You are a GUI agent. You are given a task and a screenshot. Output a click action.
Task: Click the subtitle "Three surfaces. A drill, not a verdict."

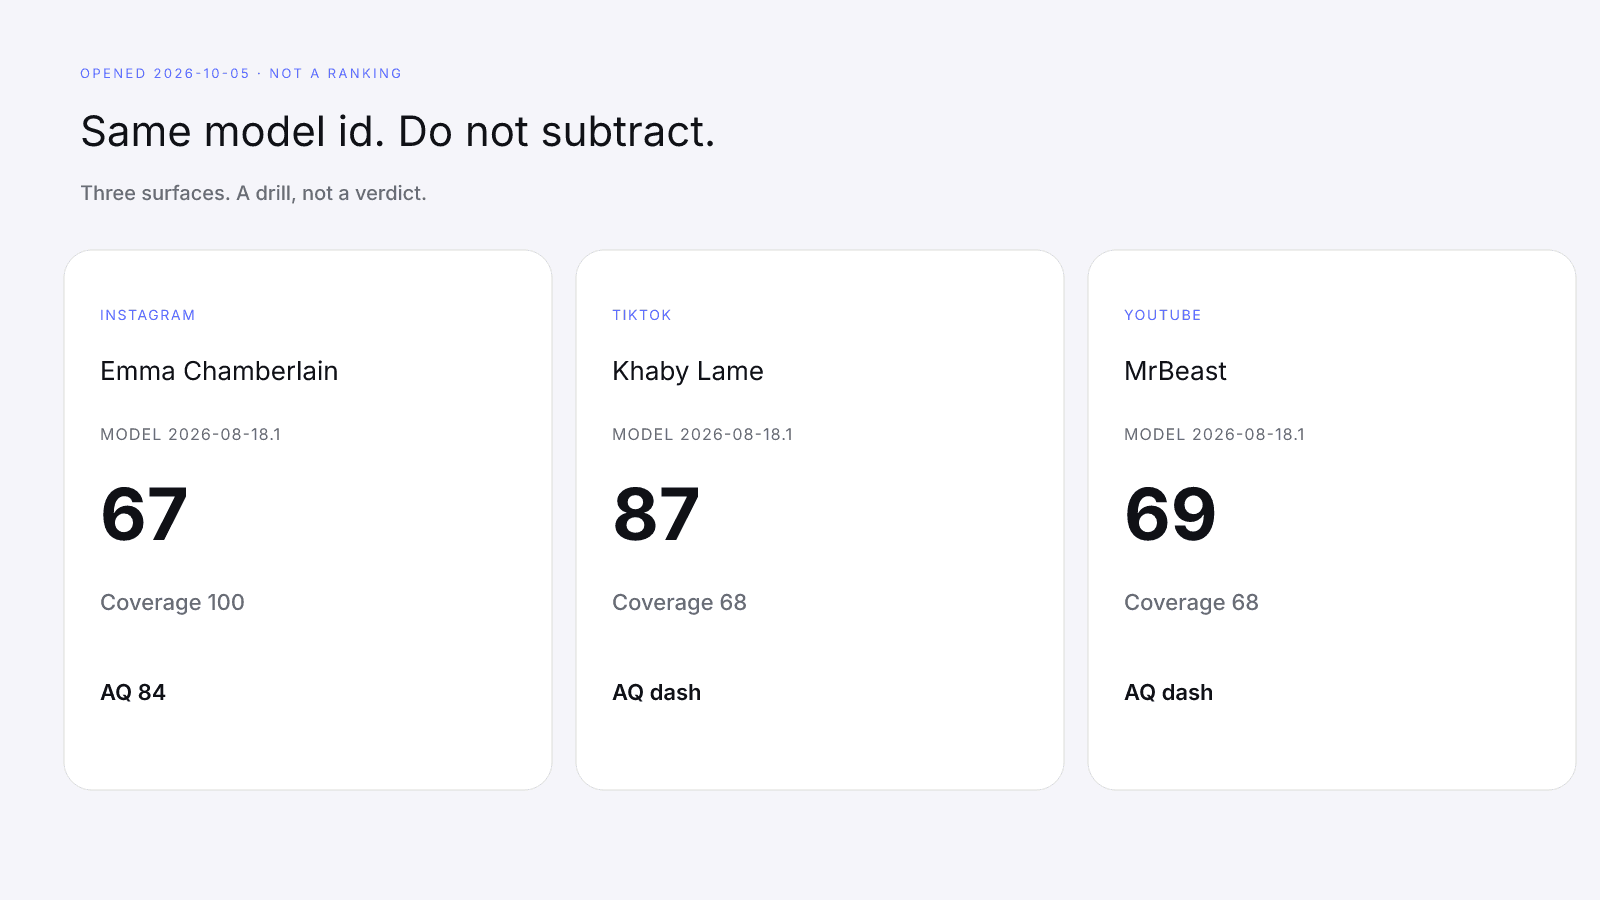point(253,193)
